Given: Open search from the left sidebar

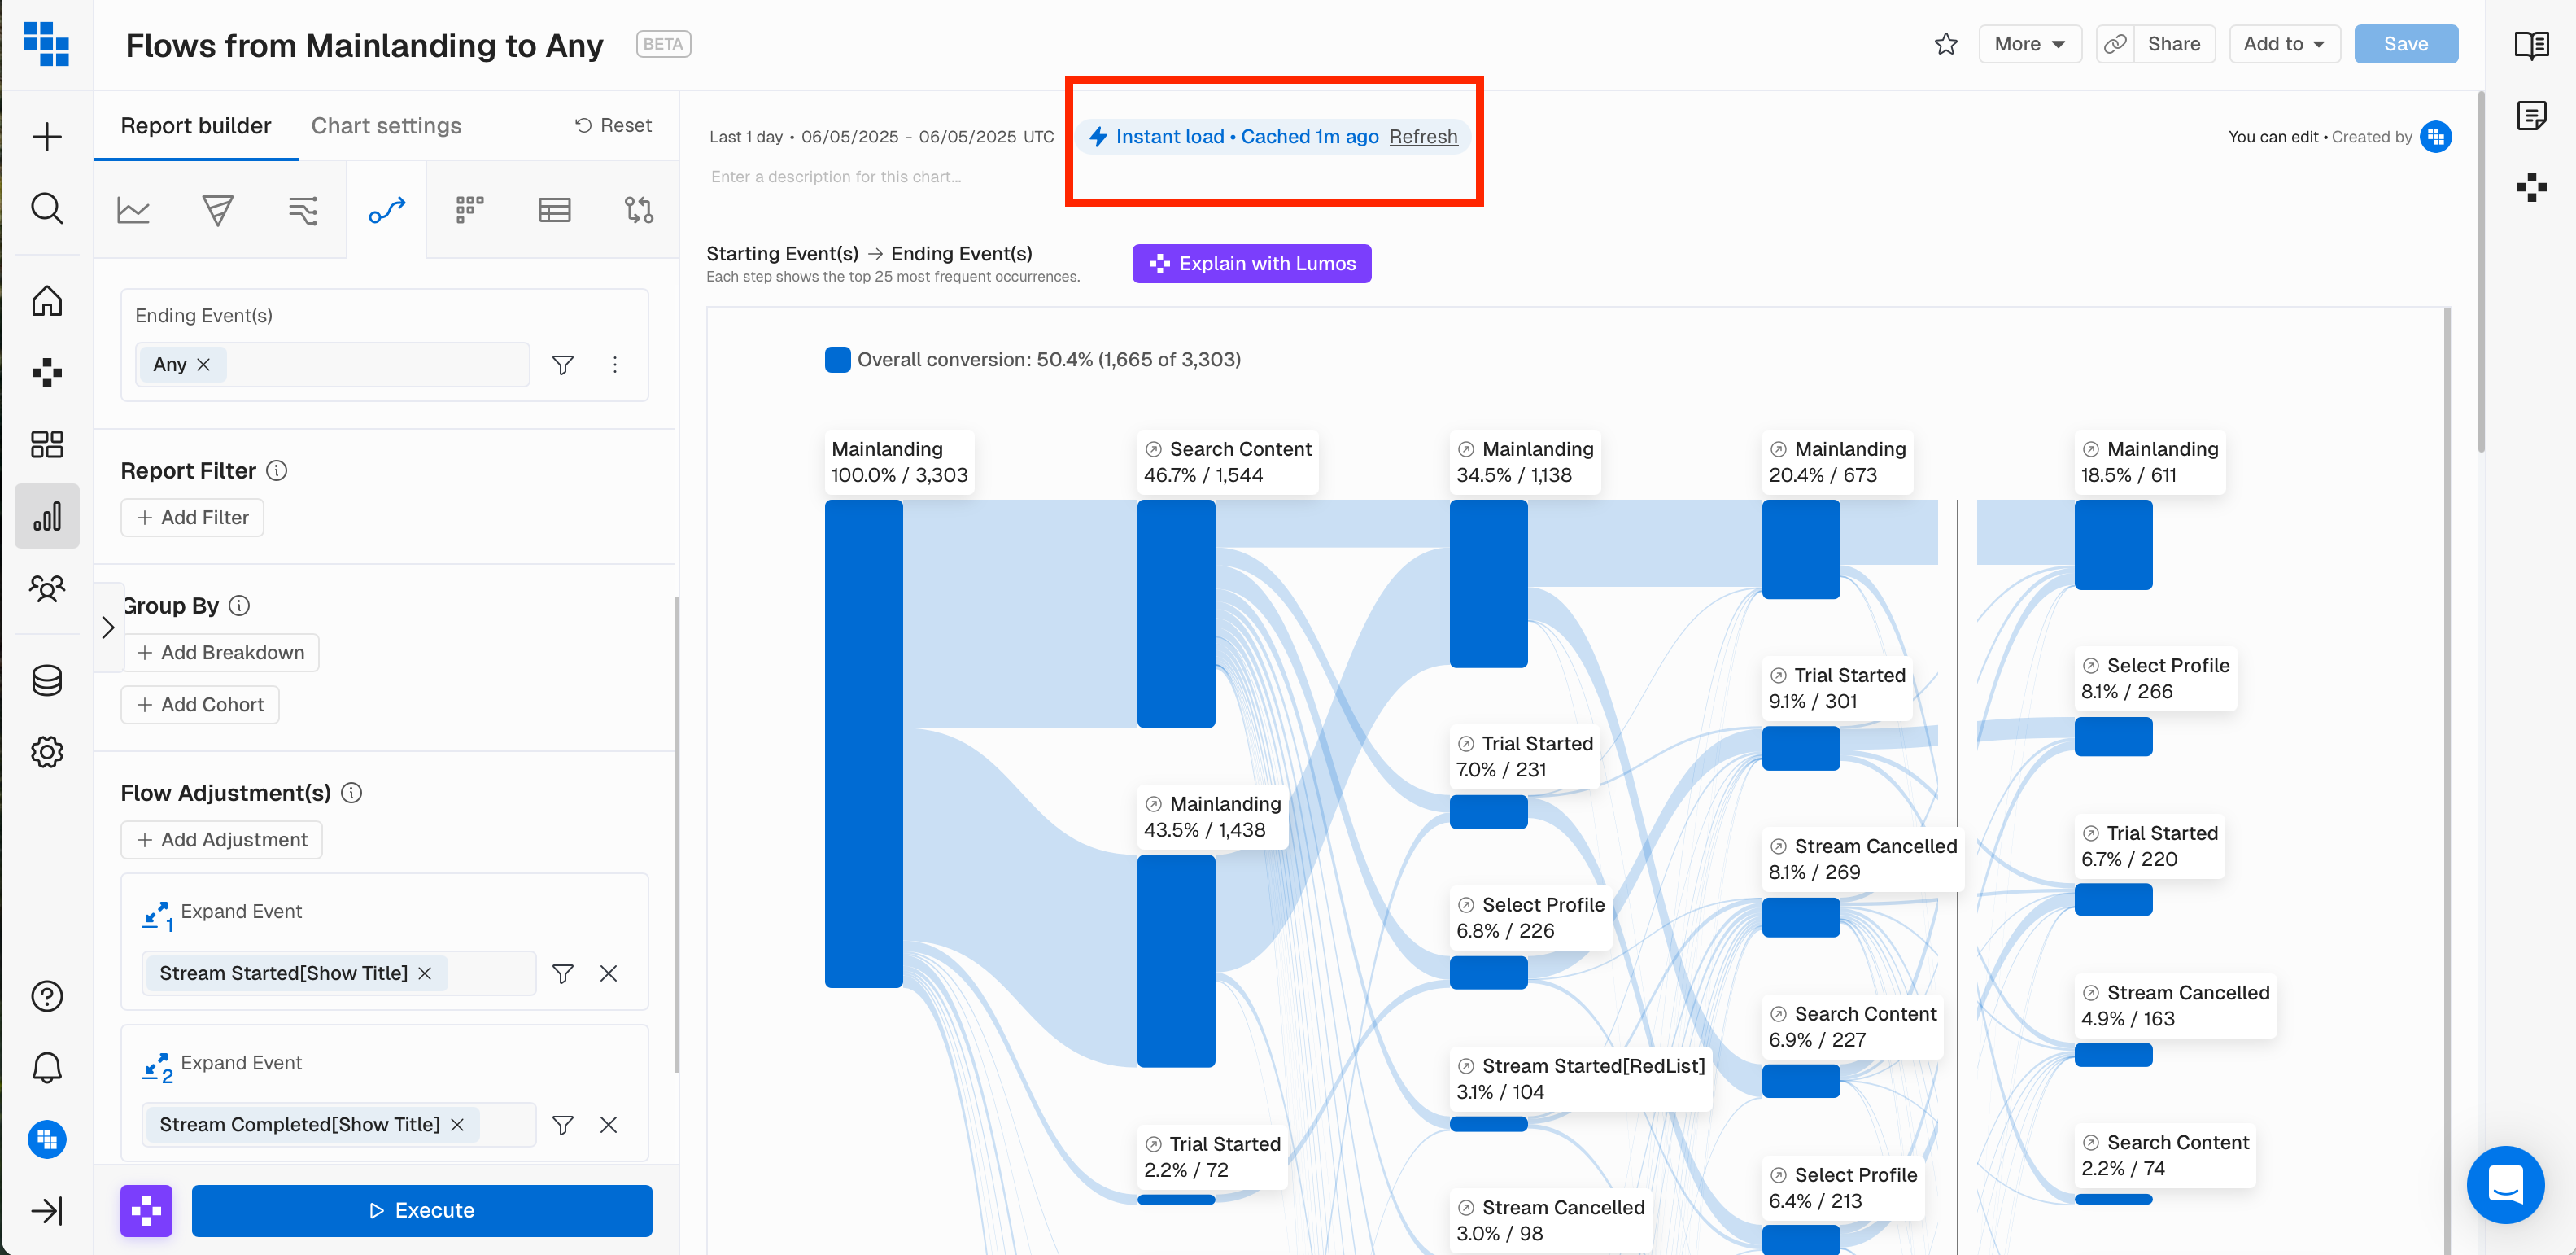Looking at the screenshot, I should coord(47,208).
